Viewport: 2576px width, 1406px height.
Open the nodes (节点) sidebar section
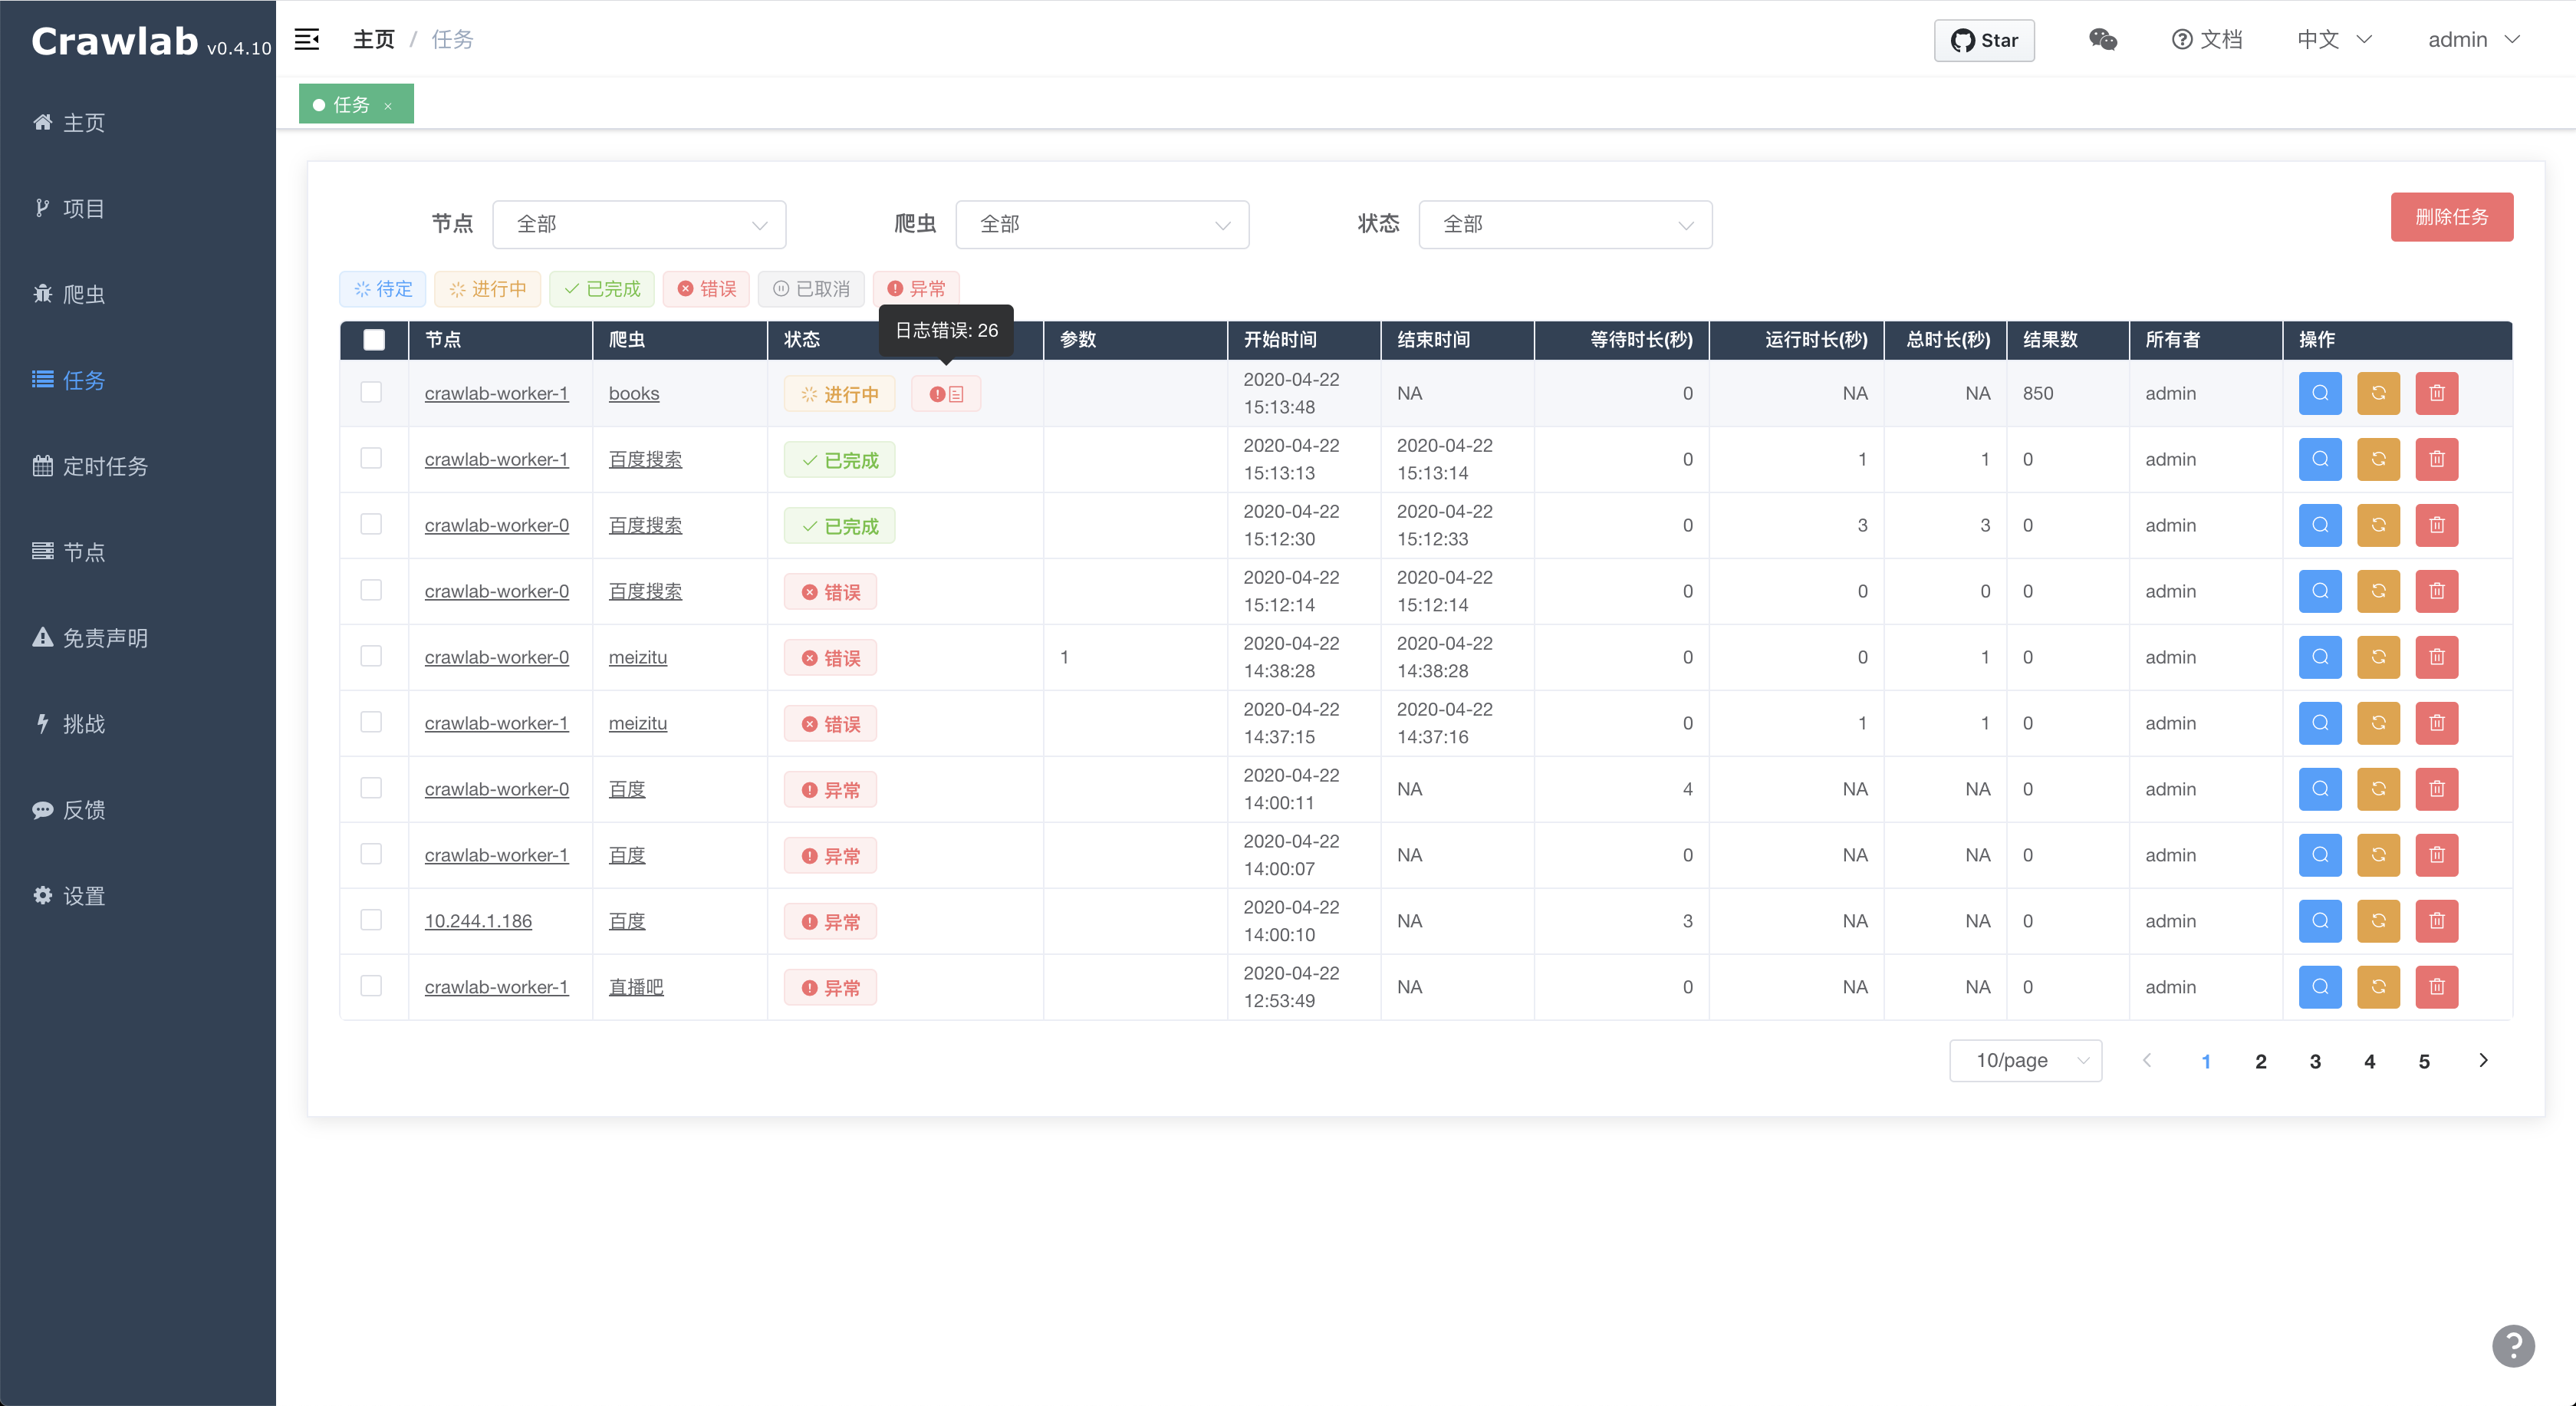[85, 551]
